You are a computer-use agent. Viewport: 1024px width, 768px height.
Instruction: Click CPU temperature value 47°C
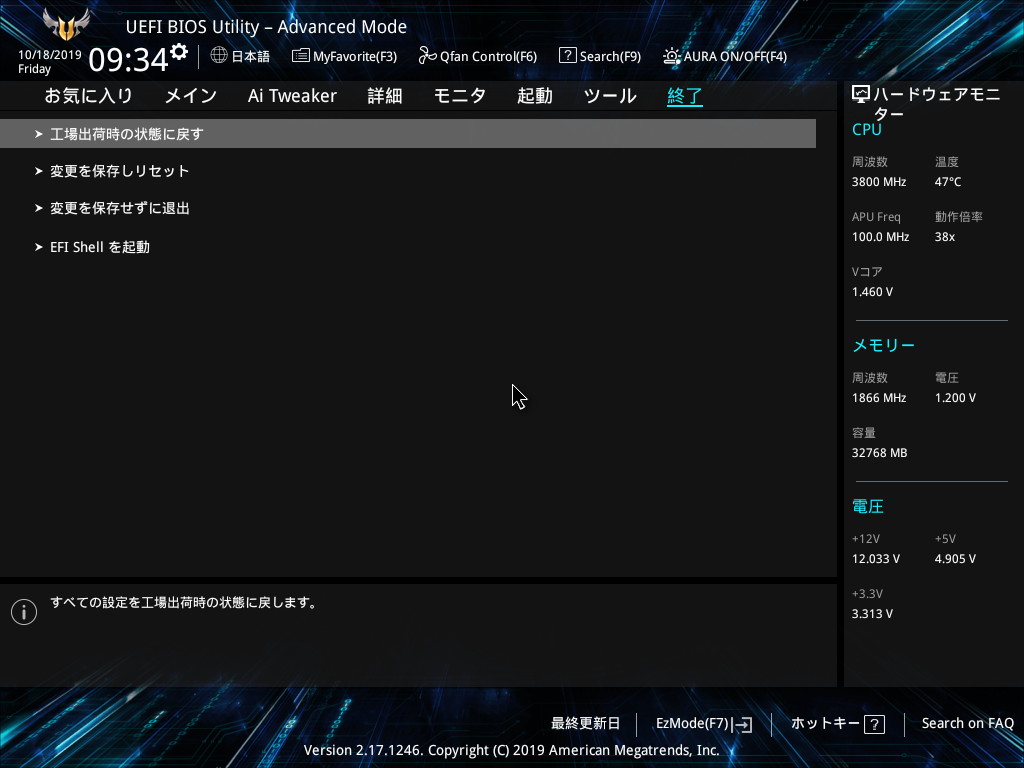pos(948,182)
